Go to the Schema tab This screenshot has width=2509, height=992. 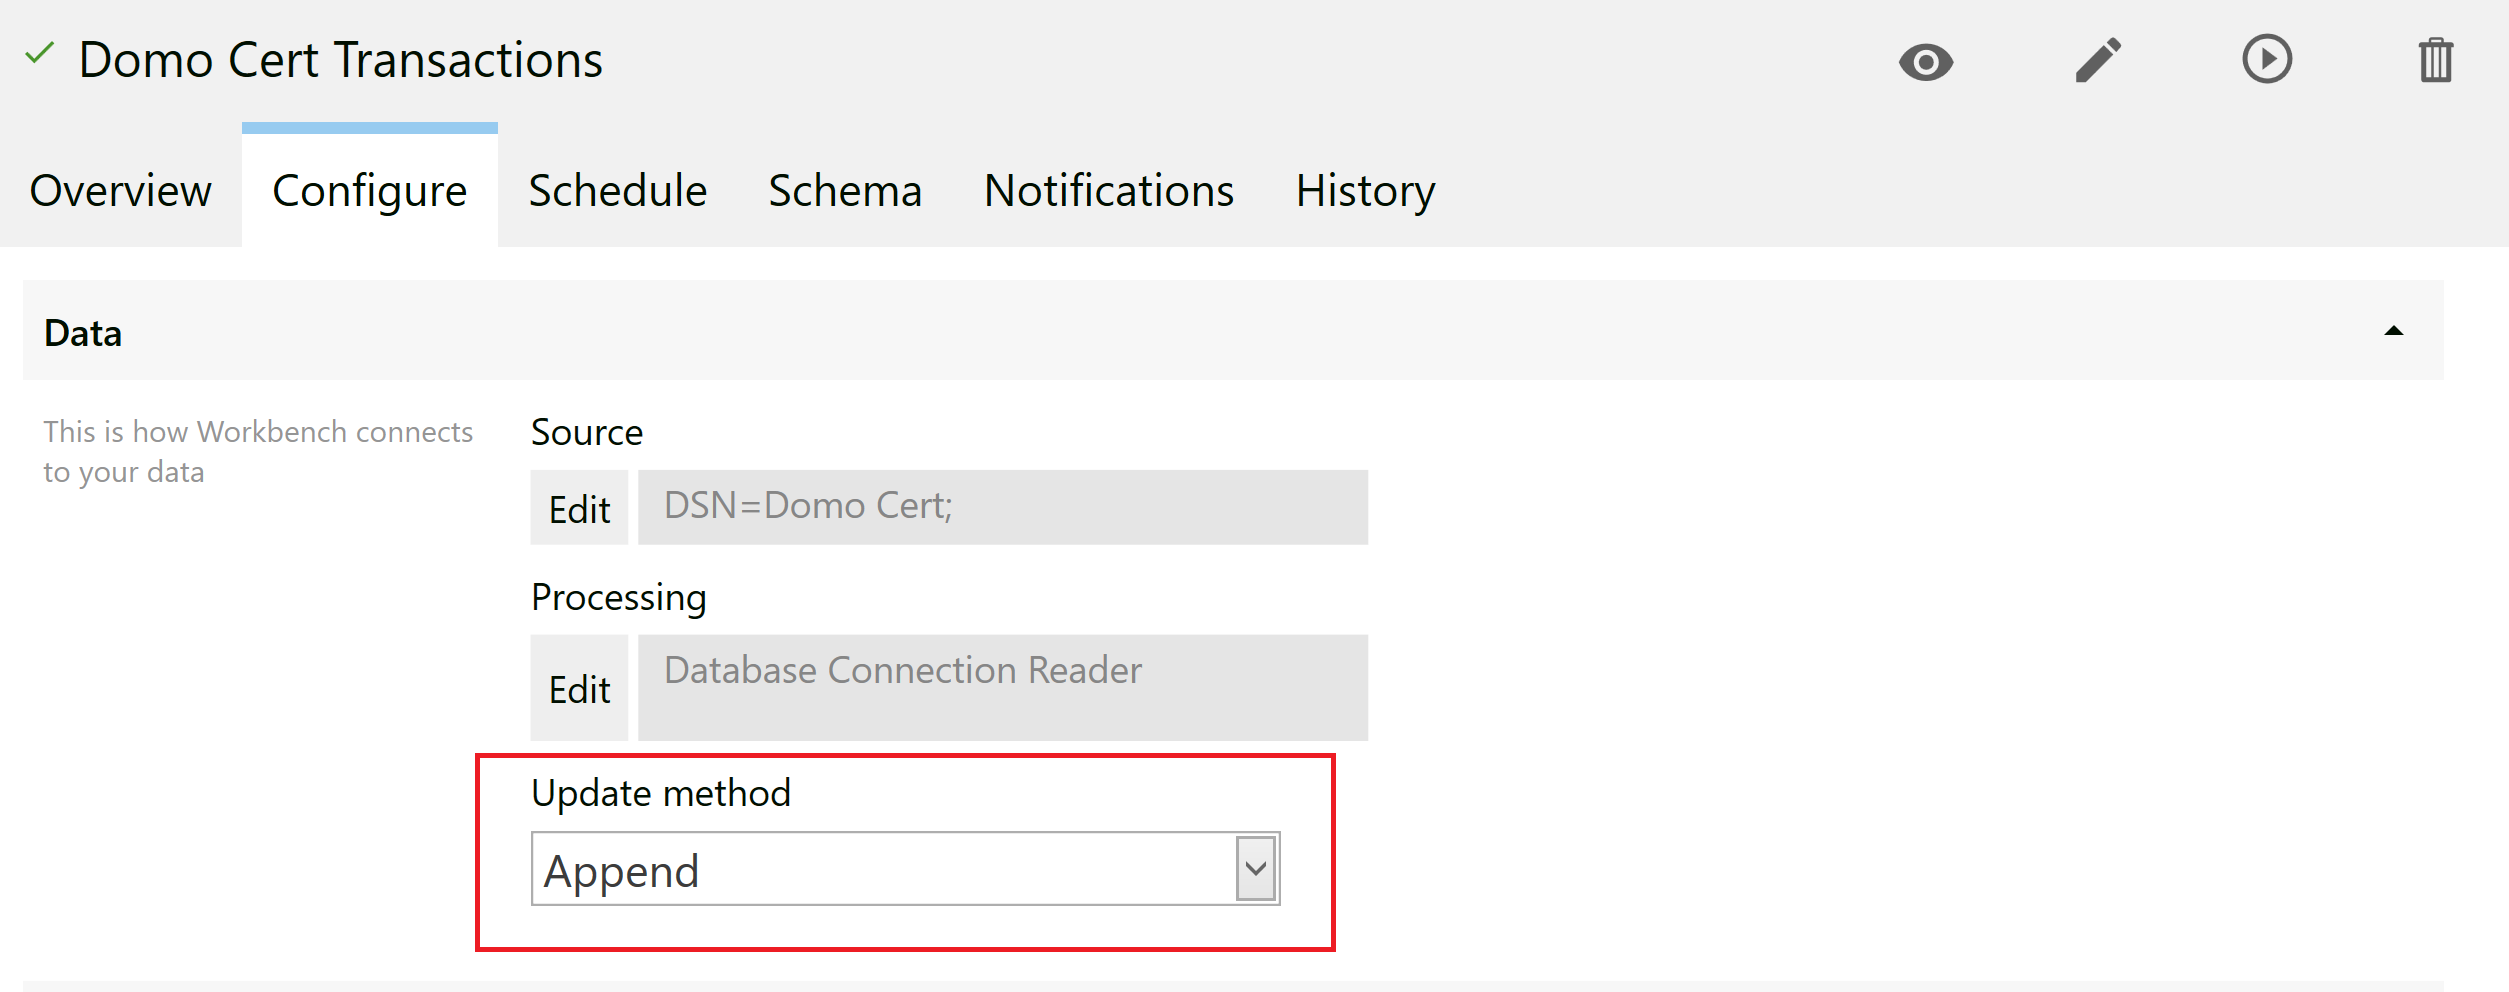(x=845, y=191)
